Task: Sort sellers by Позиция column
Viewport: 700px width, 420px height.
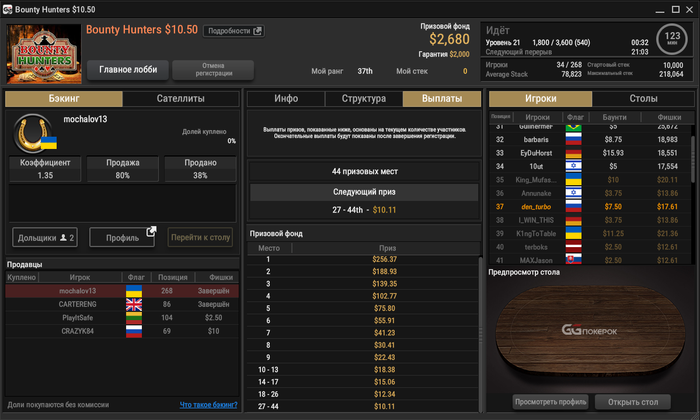Action: (173, 277)
